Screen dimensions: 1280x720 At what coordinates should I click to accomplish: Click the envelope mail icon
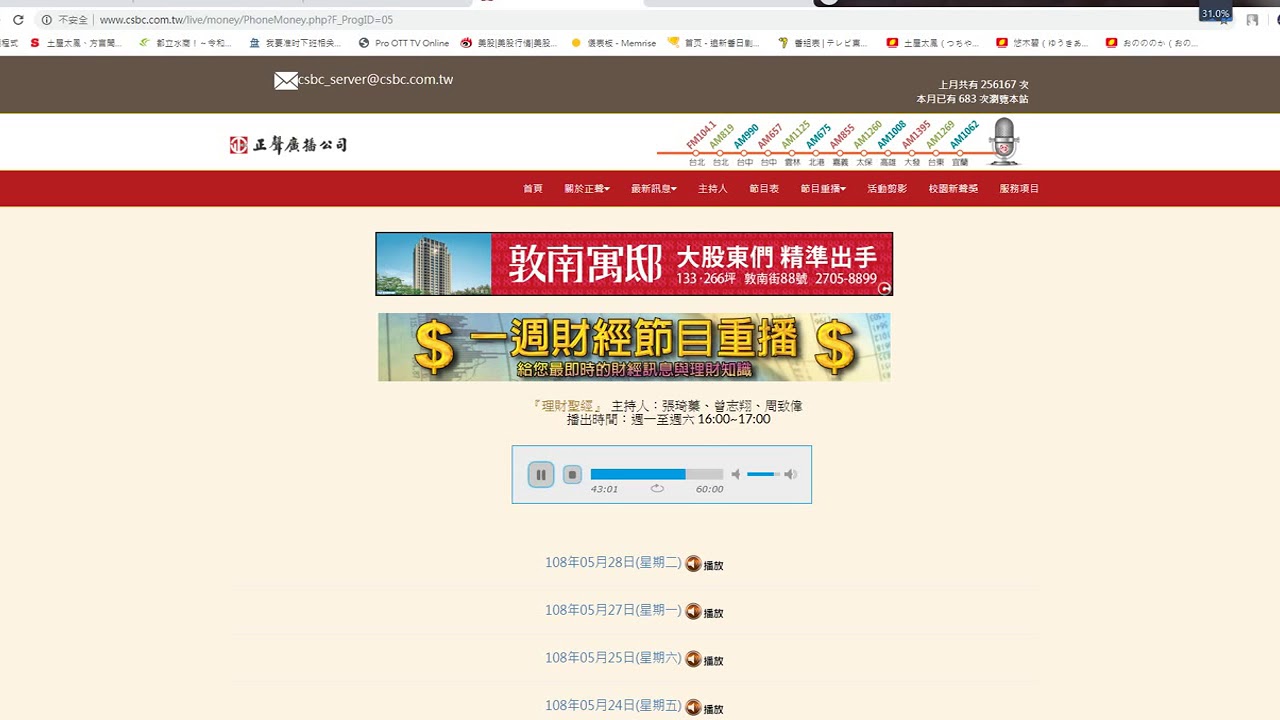pos(286,81)
